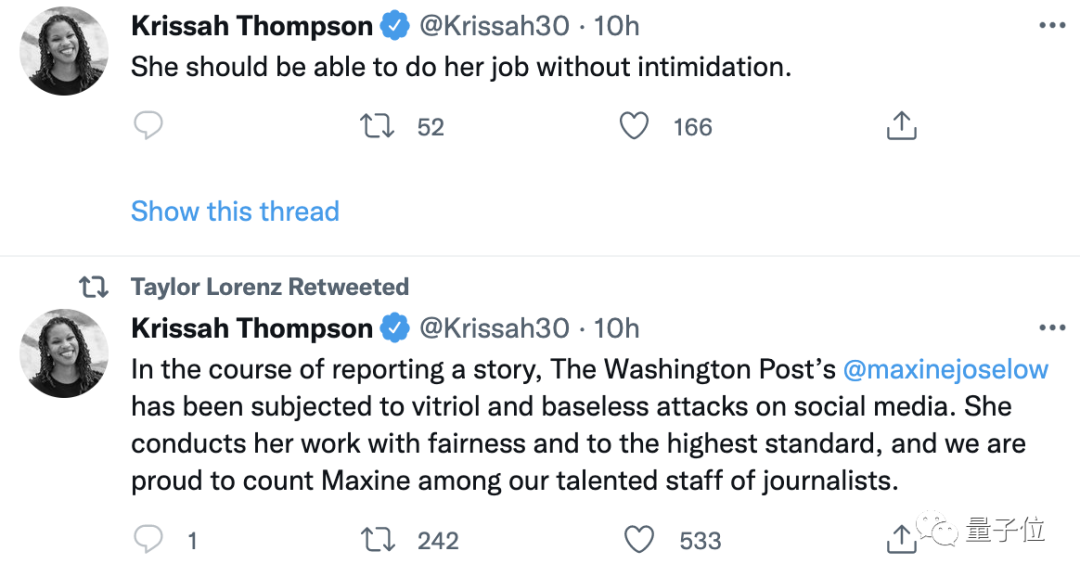This screenshot has height=577, width=1080.
Task: Like the tweet with 166 likes
Action: 635,126
